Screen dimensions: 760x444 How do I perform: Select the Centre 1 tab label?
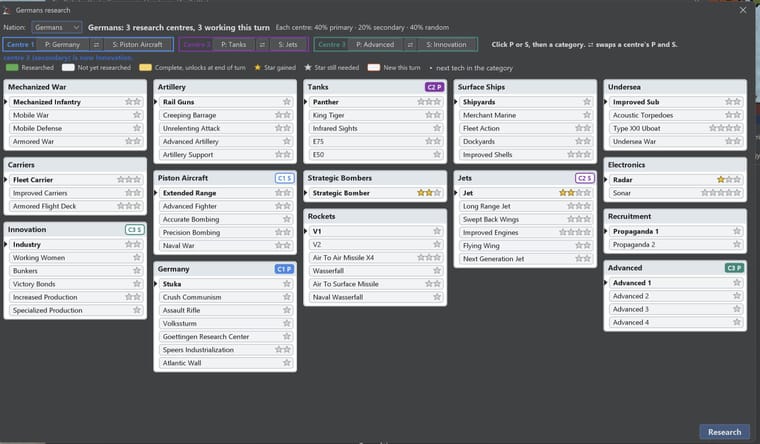[x=20, y=45]
